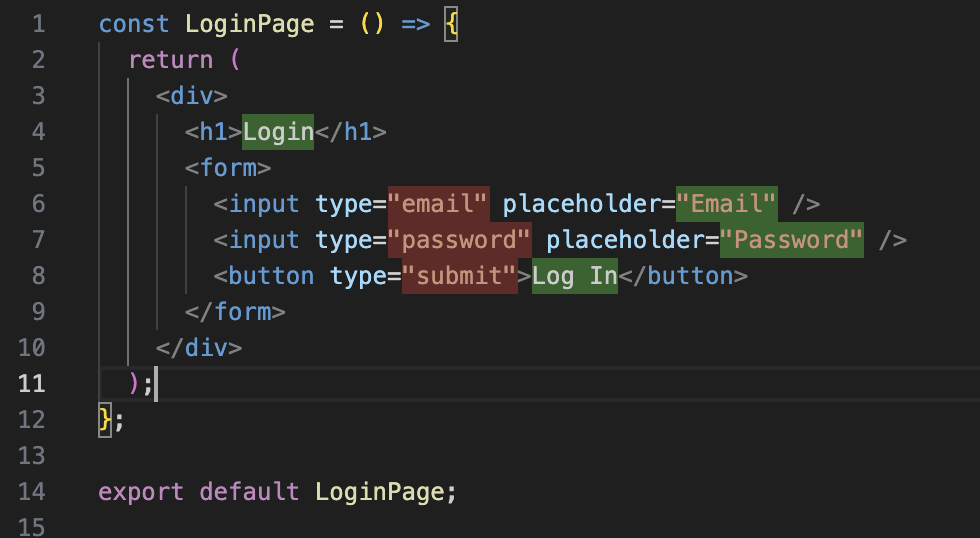Click line number 14 in the gutter
Screen dimensions: 980x538
pos(32,491)
